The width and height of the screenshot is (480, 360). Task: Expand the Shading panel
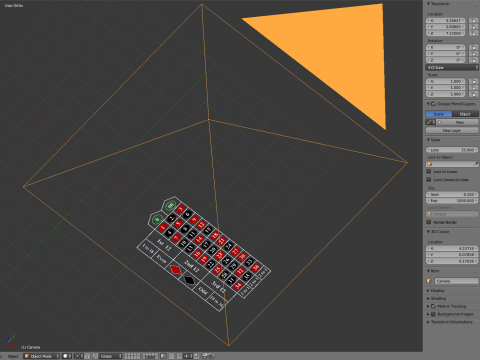point(428,298)
